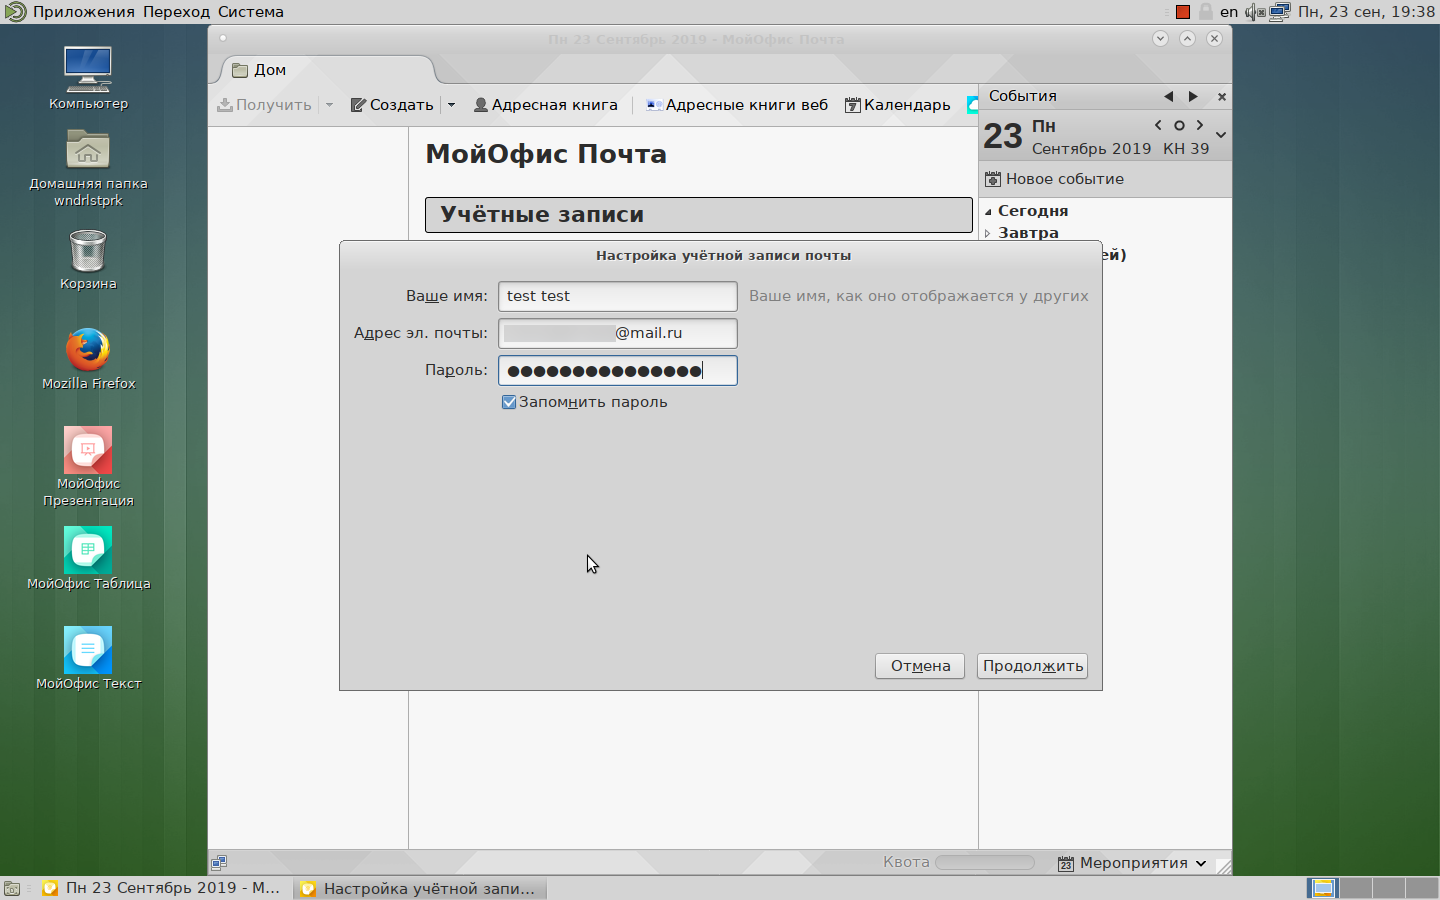Go to previous day in events panel
1440x900 pixels.
point(1158,125)
